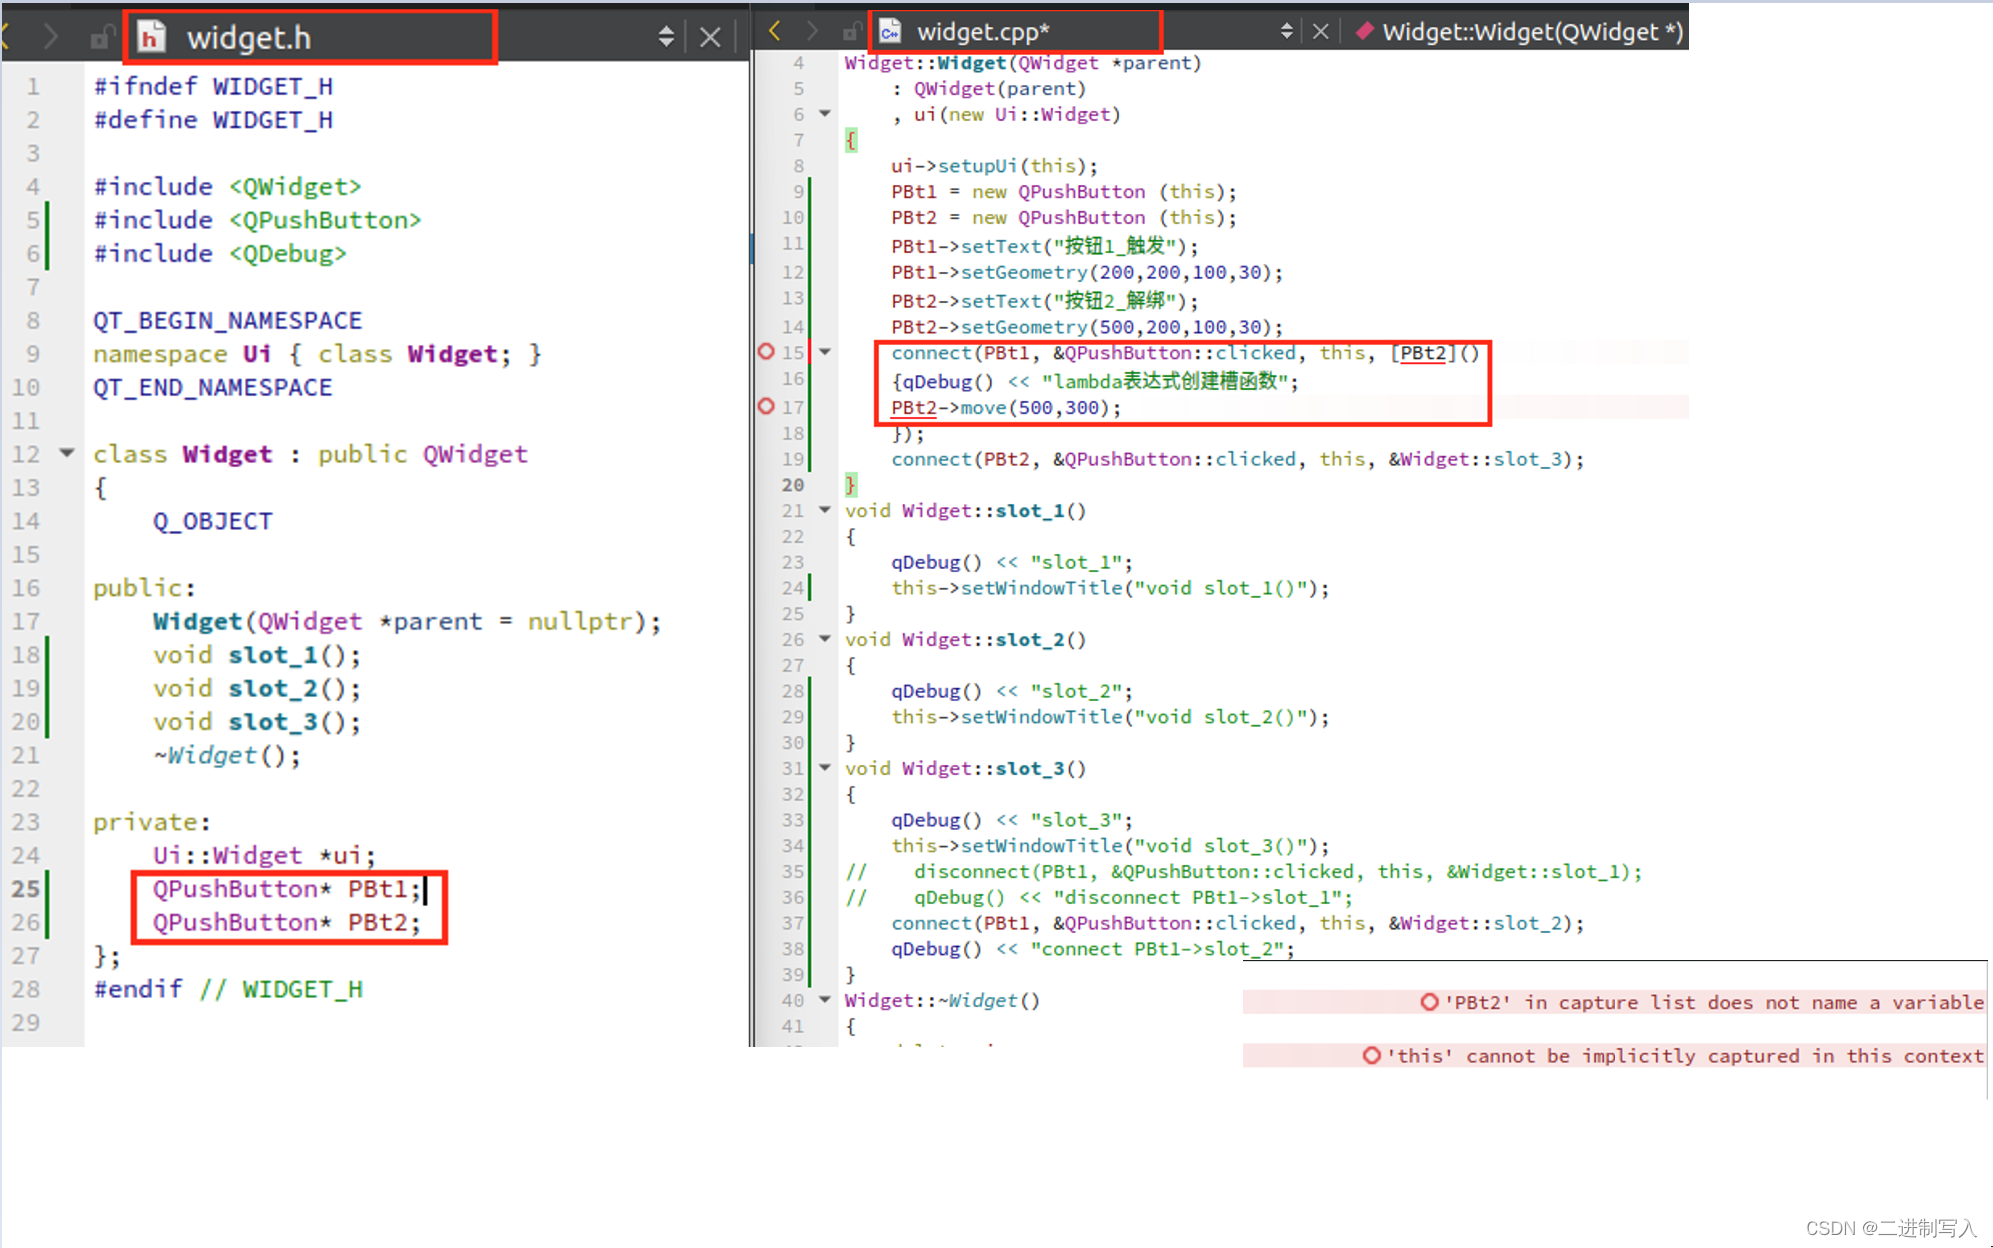Screen dimensions: 1993x1248
Task: Close the widget.cpp editor pane
Action: click(1321, 31)
